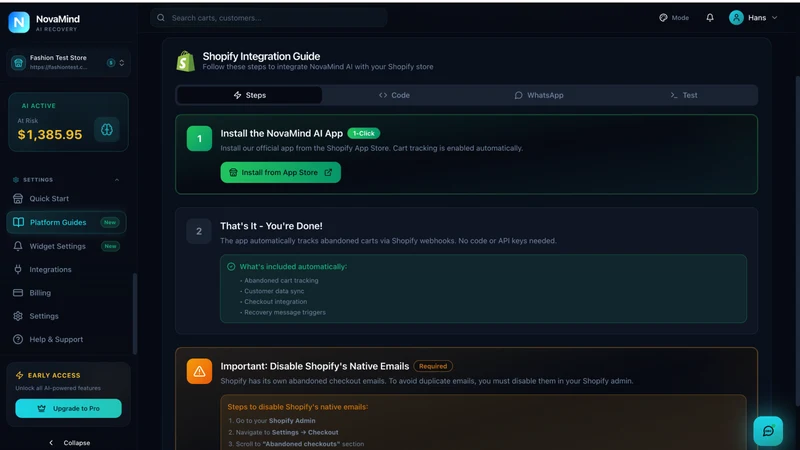Open Help & Support
This screenshot has width=800, height=450.
[66, 339]
